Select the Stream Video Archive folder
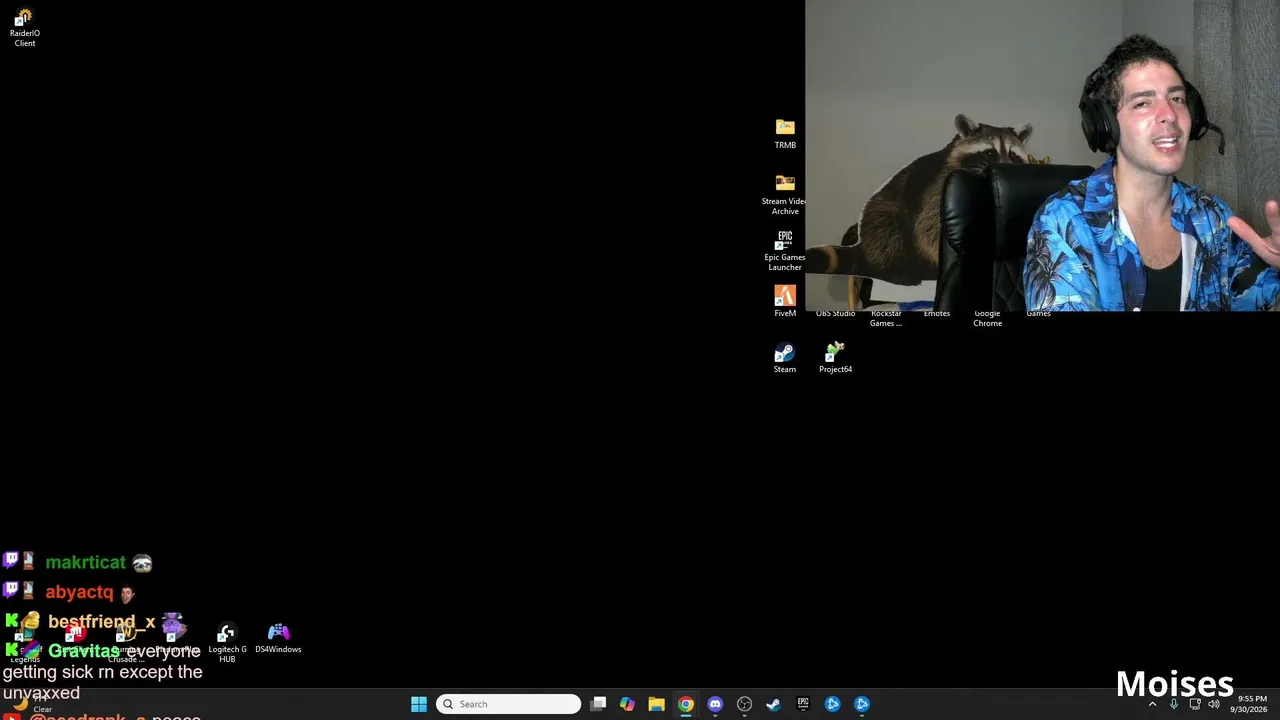This screenshot has height=720, width=1280. [x=785, y=194]
